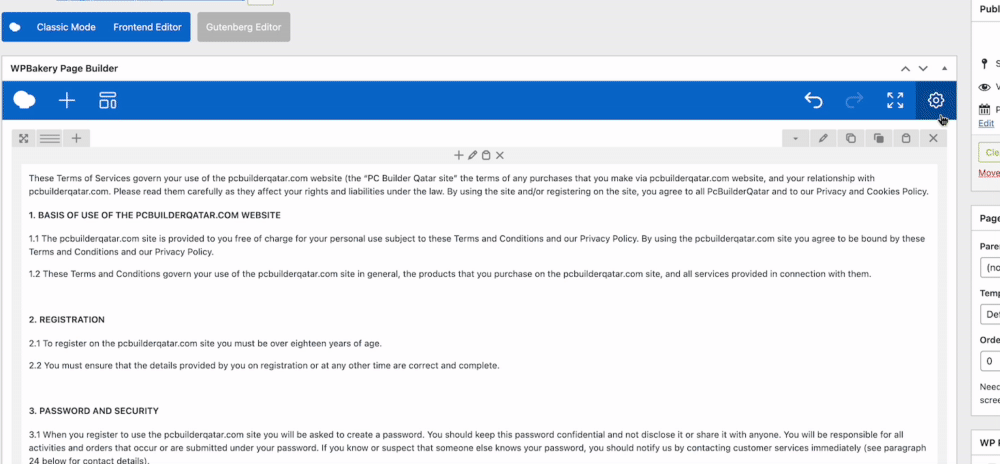Collapse the WPBakery Page Builder panel
This screenshot has width=1000, height=464.
945,68
